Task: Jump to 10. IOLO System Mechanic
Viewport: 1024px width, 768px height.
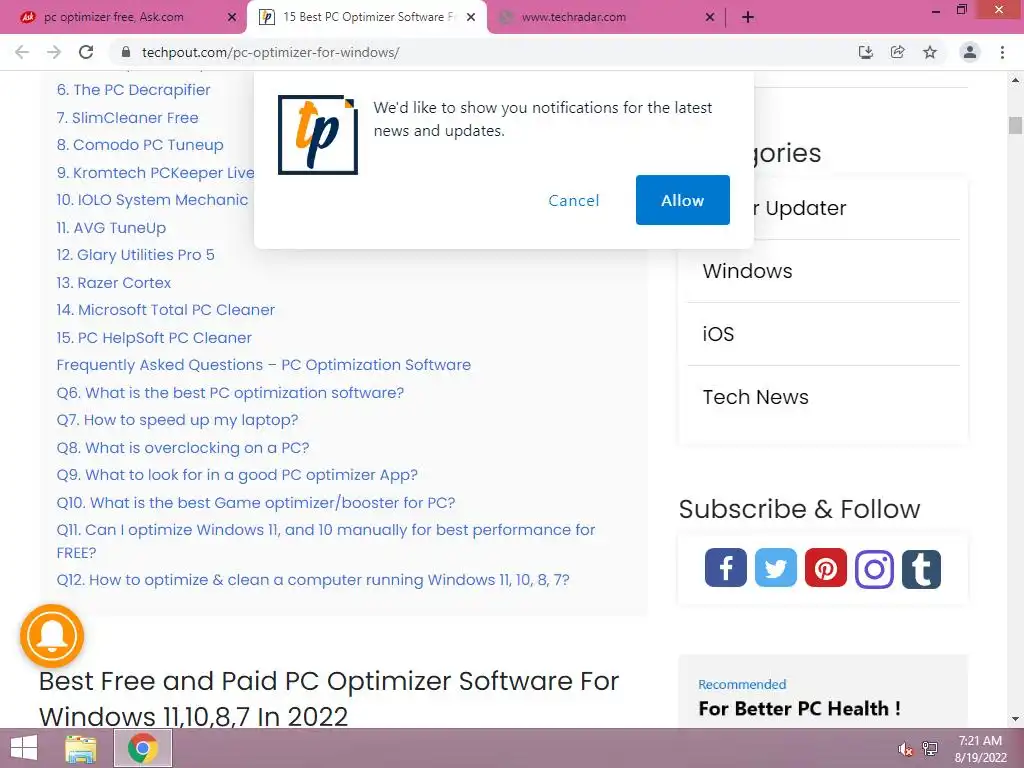Action: click(x=152, y=200)
